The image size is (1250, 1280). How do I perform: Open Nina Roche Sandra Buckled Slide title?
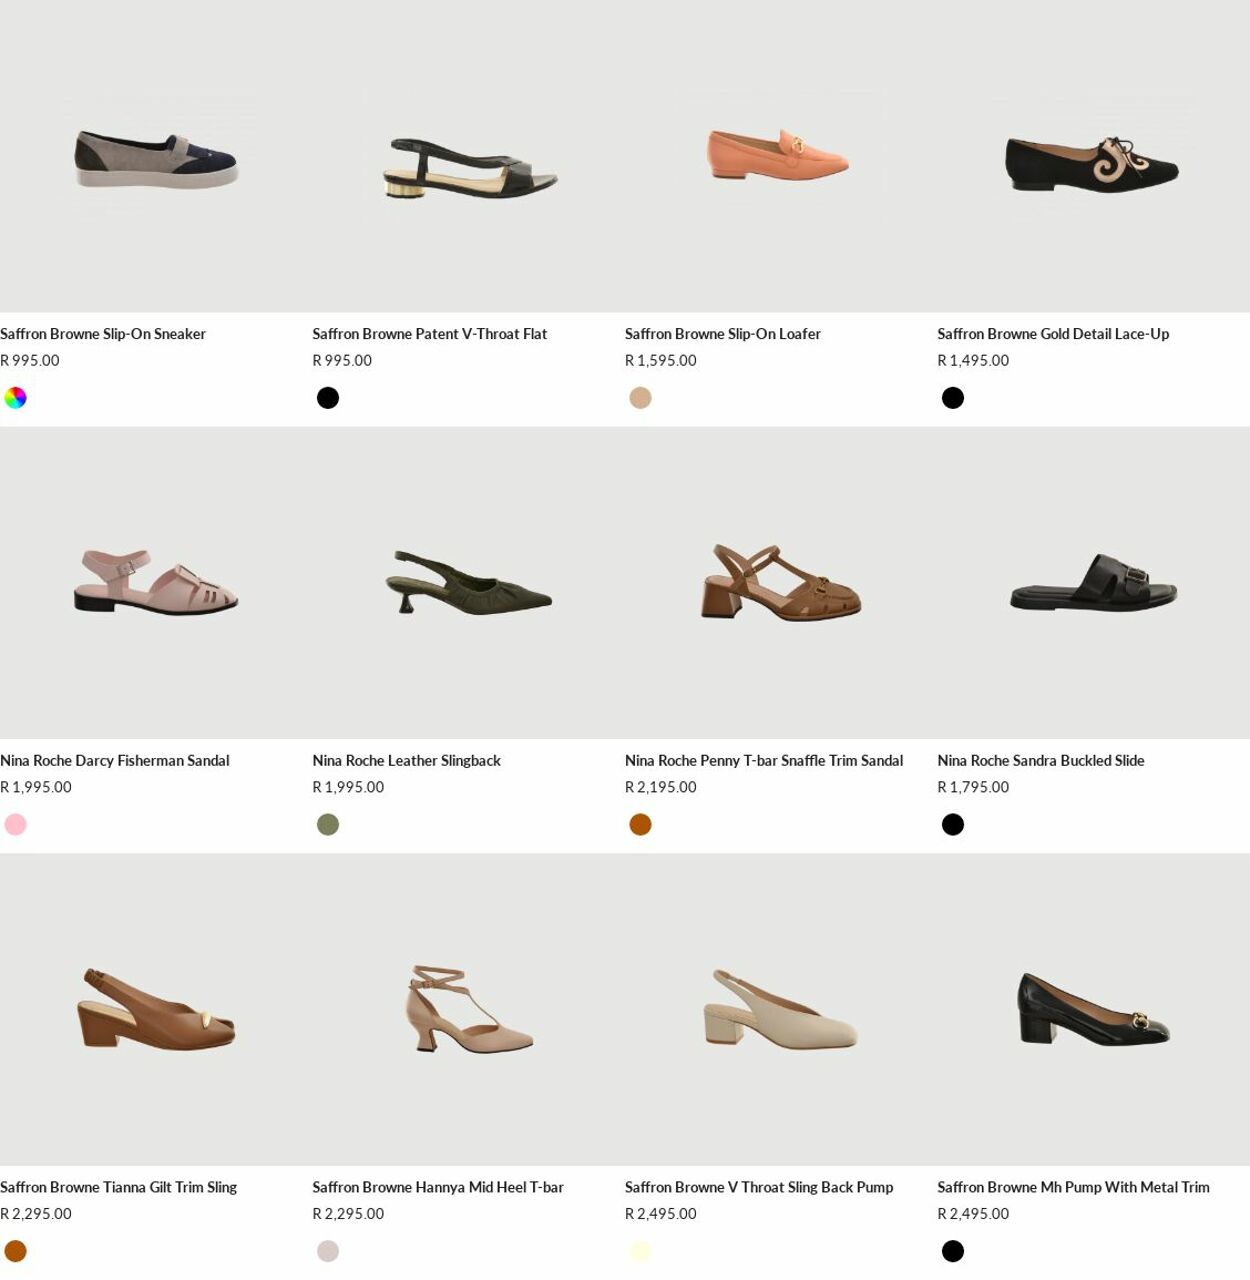coord(1041,761)
